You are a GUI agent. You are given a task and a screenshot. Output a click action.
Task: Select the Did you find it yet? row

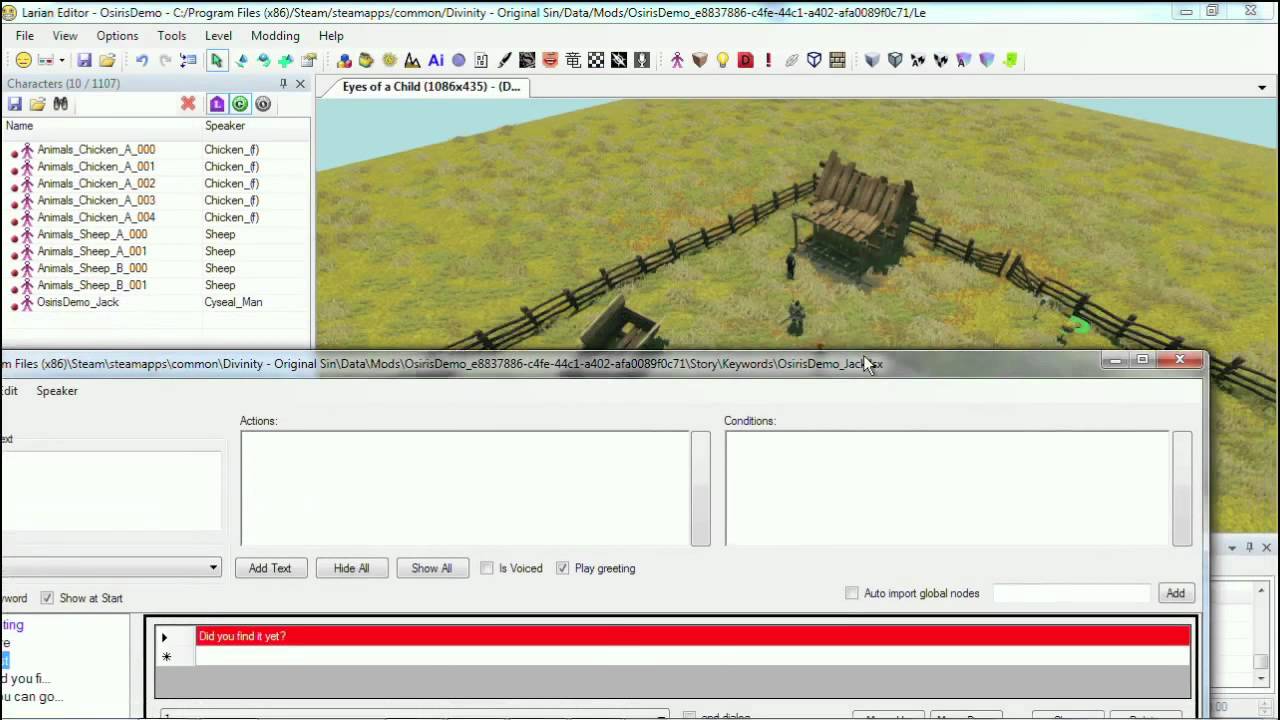[693, 636]
